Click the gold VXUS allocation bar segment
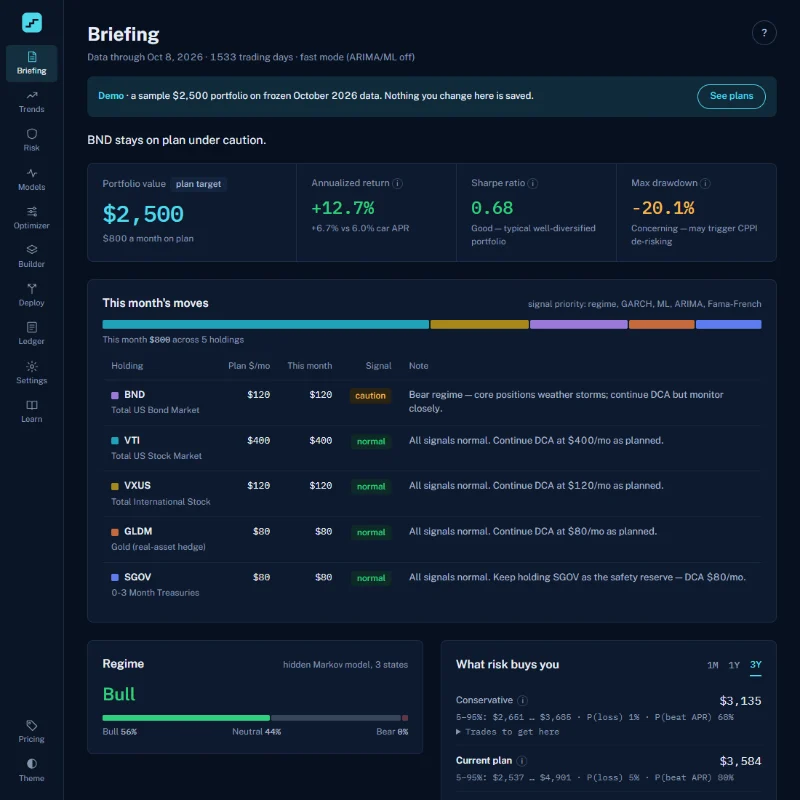The height and width of the screenshot is (800, 800). pos(479,324)
